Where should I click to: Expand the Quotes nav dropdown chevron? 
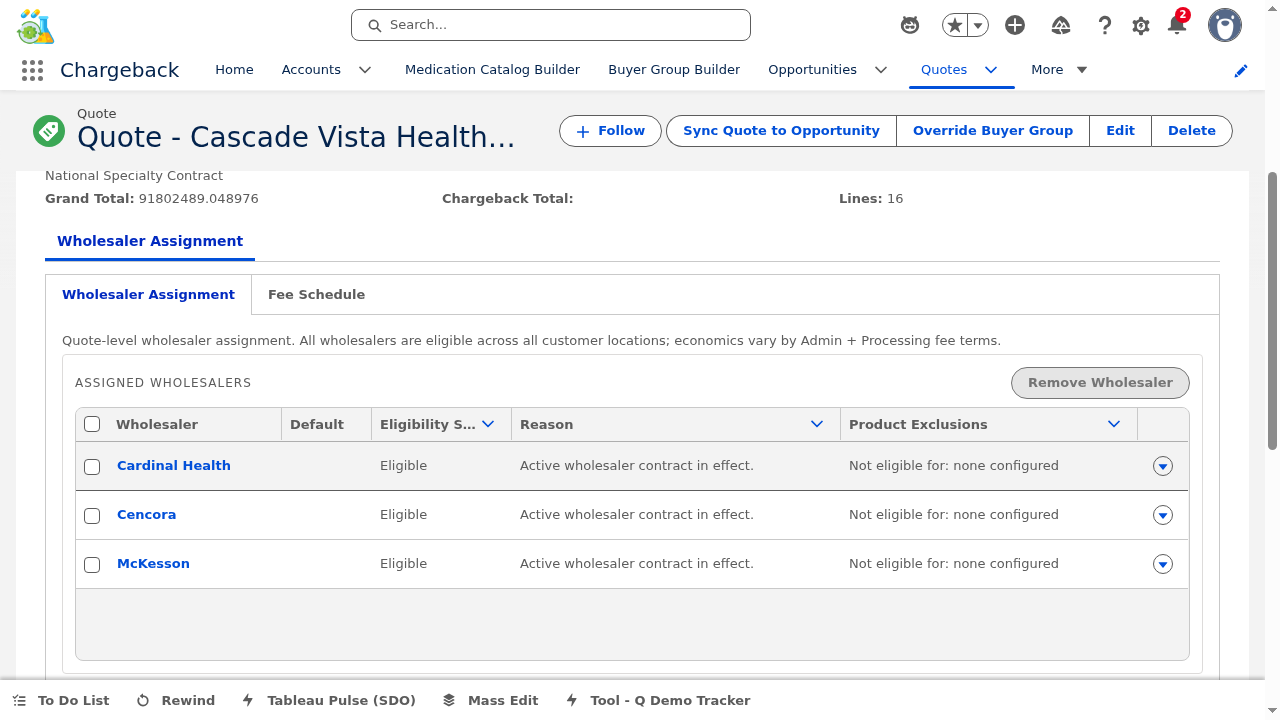tap(991, 70)
